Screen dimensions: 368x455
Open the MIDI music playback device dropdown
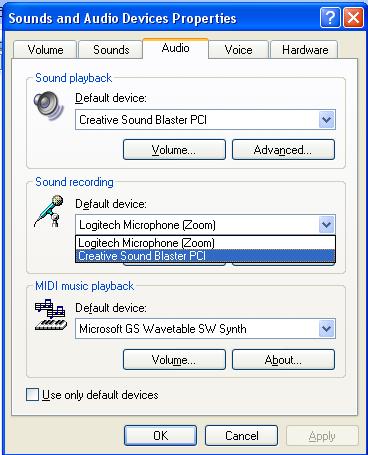coord(326,329)
